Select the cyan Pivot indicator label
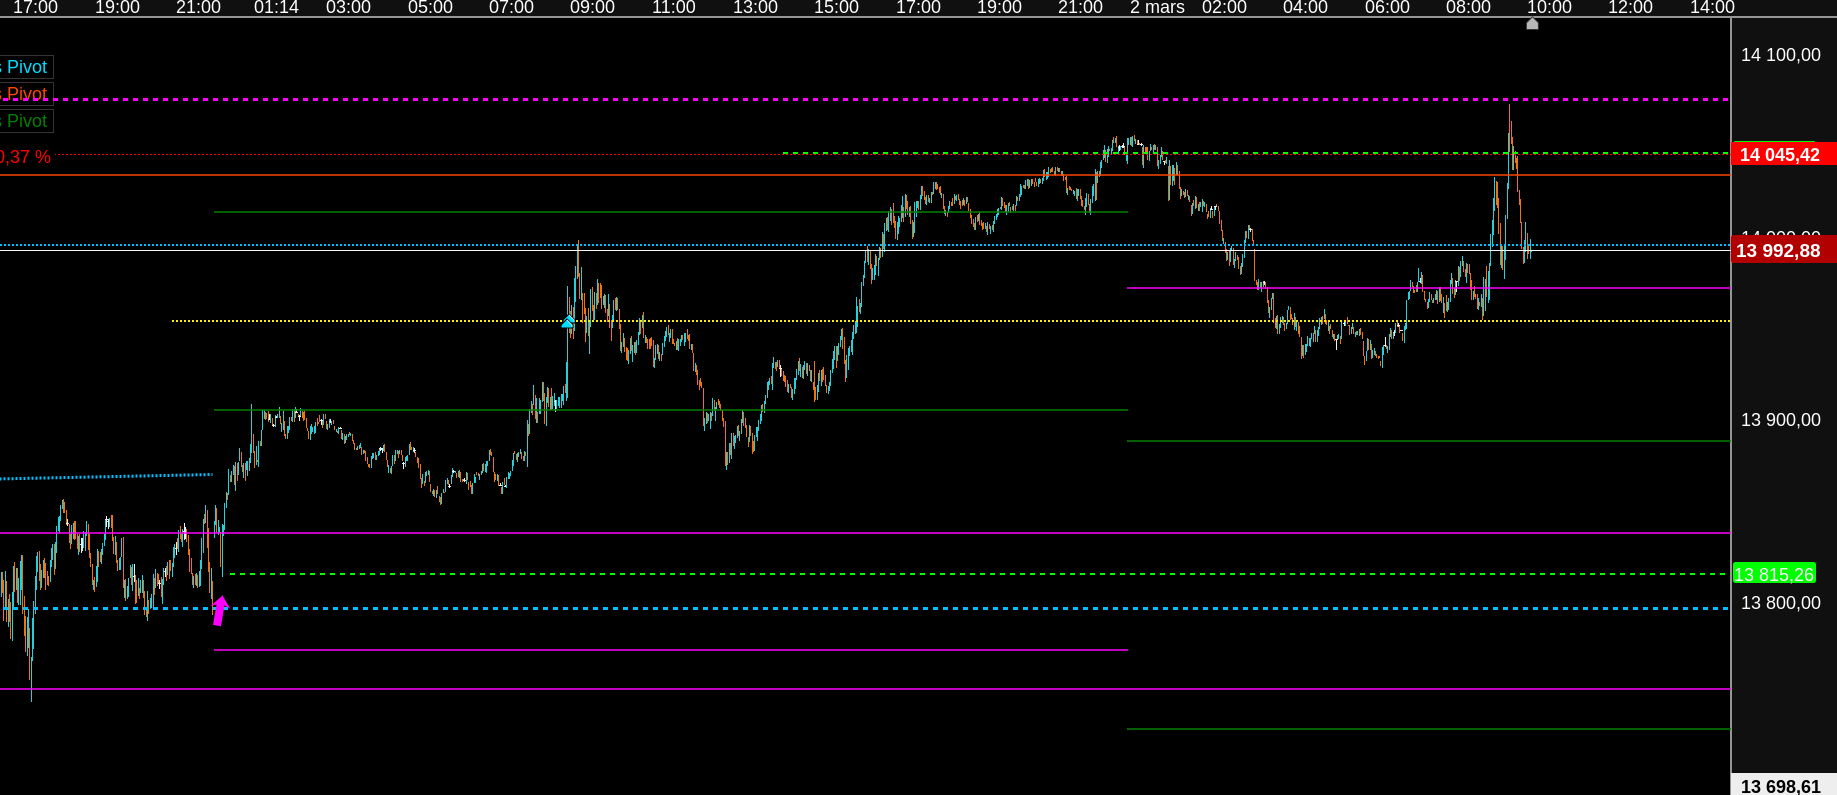Image resolution: width=1837 pixels, height=795 pixels. click(26, 67)
